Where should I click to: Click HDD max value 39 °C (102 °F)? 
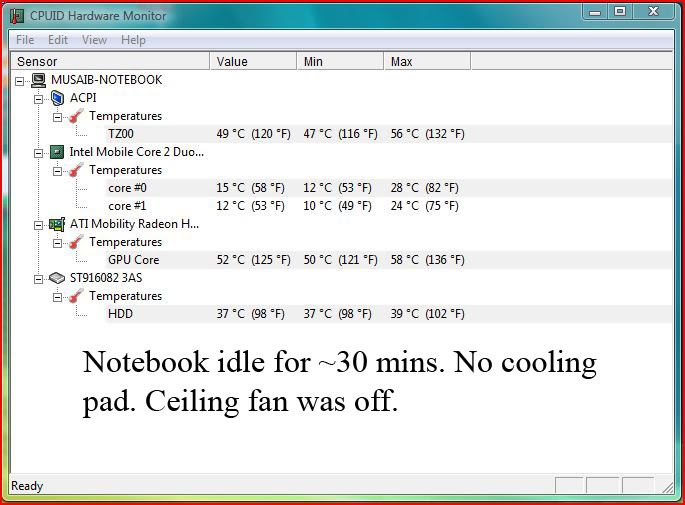click(427, 314)
